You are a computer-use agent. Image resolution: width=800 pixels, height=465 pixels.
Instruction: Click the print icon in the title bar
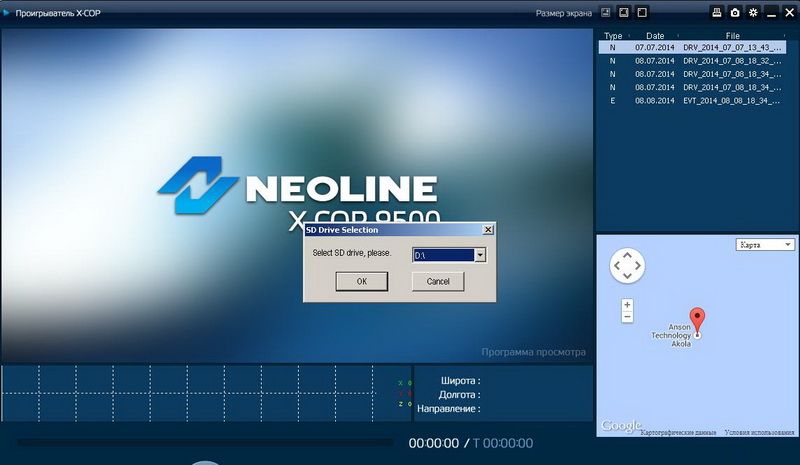pos(717,13)
